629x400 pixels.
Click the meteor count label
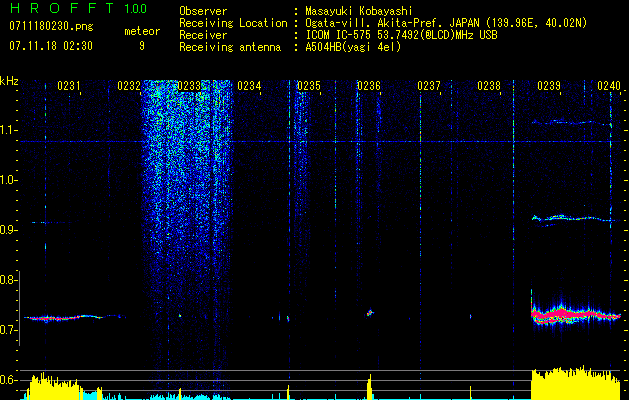[142, 31]
